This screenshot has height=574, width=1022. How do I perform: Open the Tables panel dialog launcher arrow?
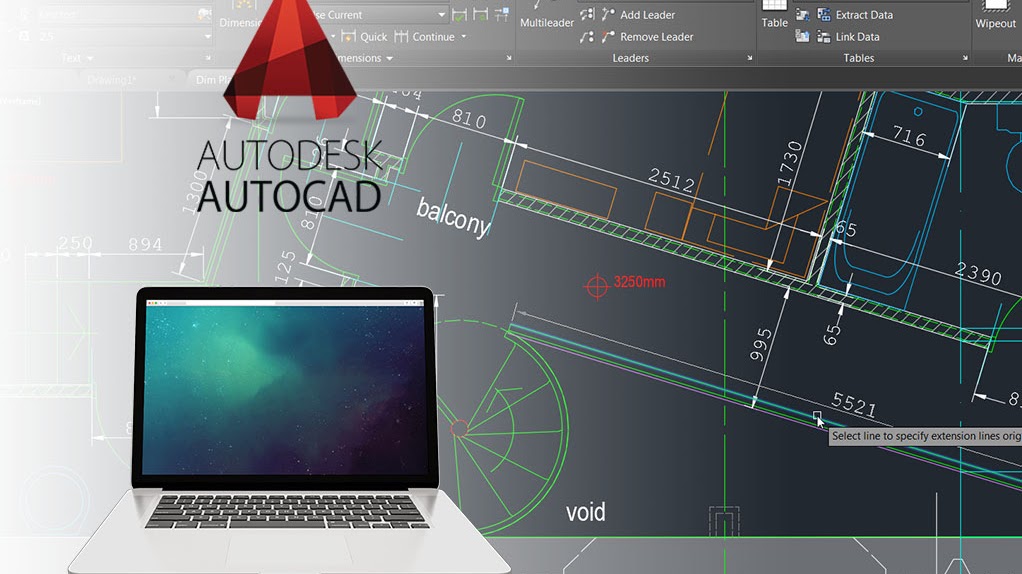(x=965, y=58)
